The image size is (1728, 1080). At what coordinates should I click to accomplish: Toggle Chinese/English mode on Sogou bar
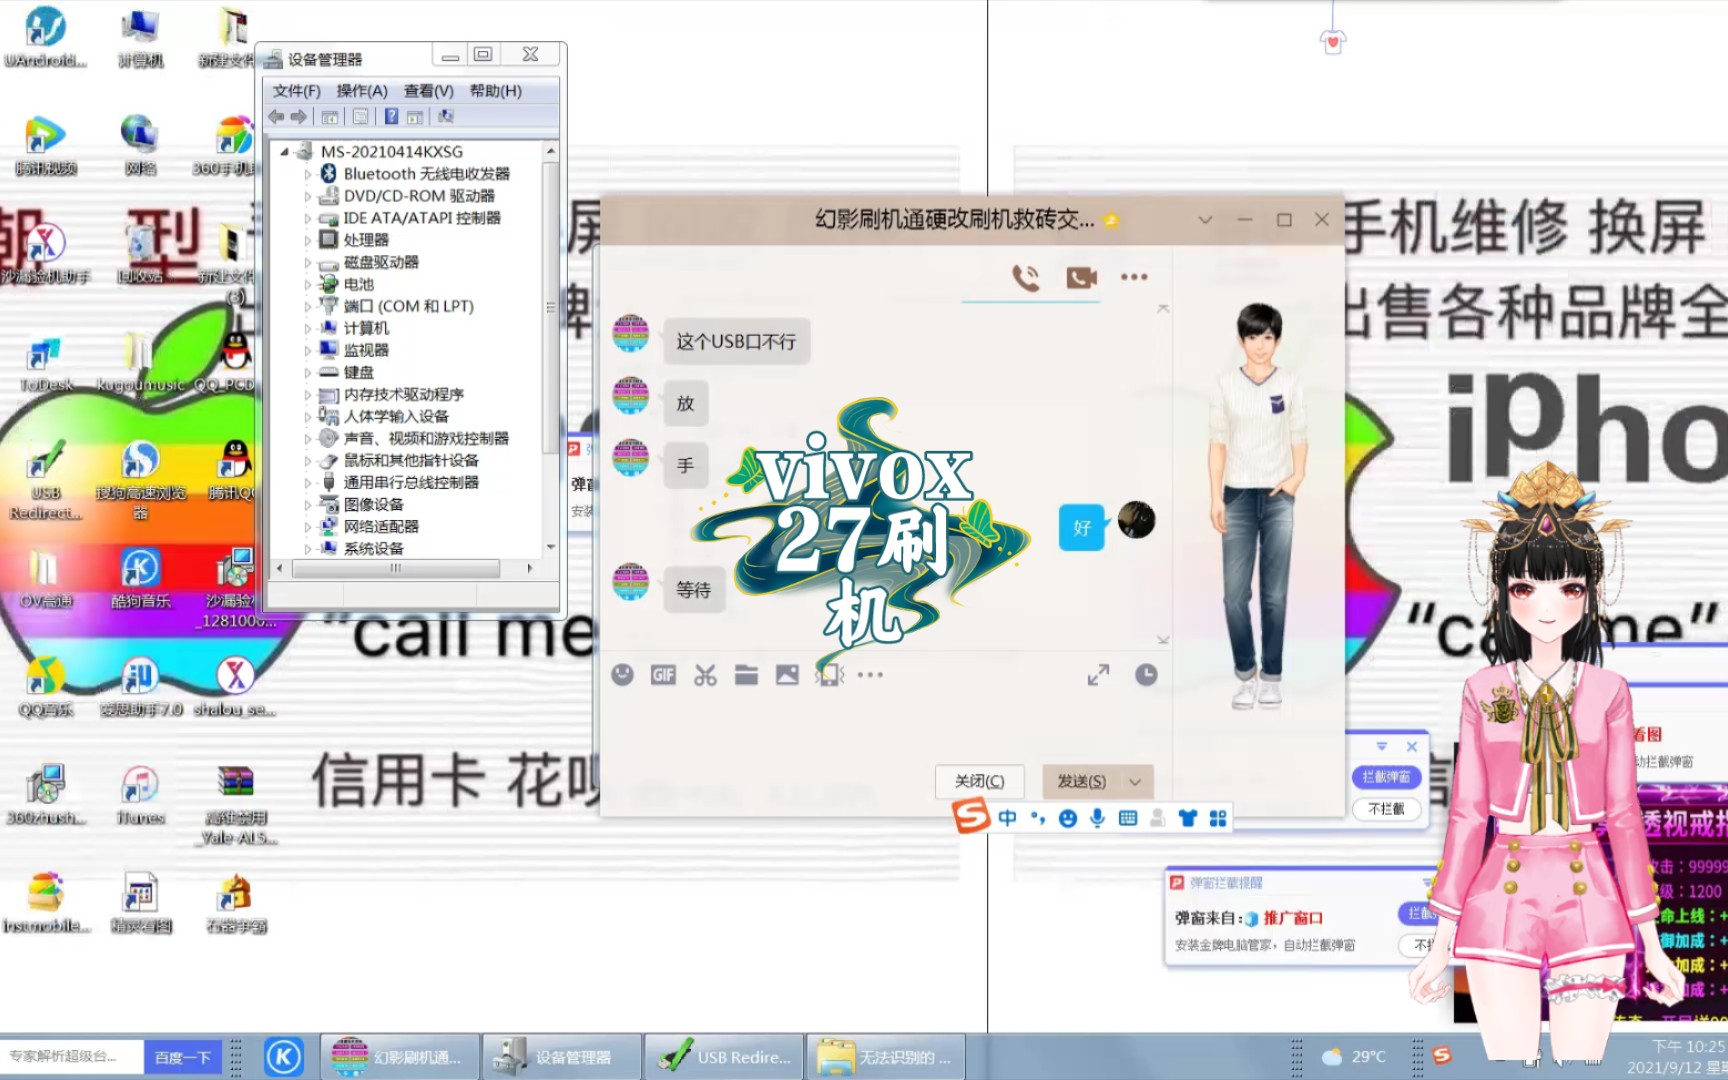click(x=1007, y=818)
